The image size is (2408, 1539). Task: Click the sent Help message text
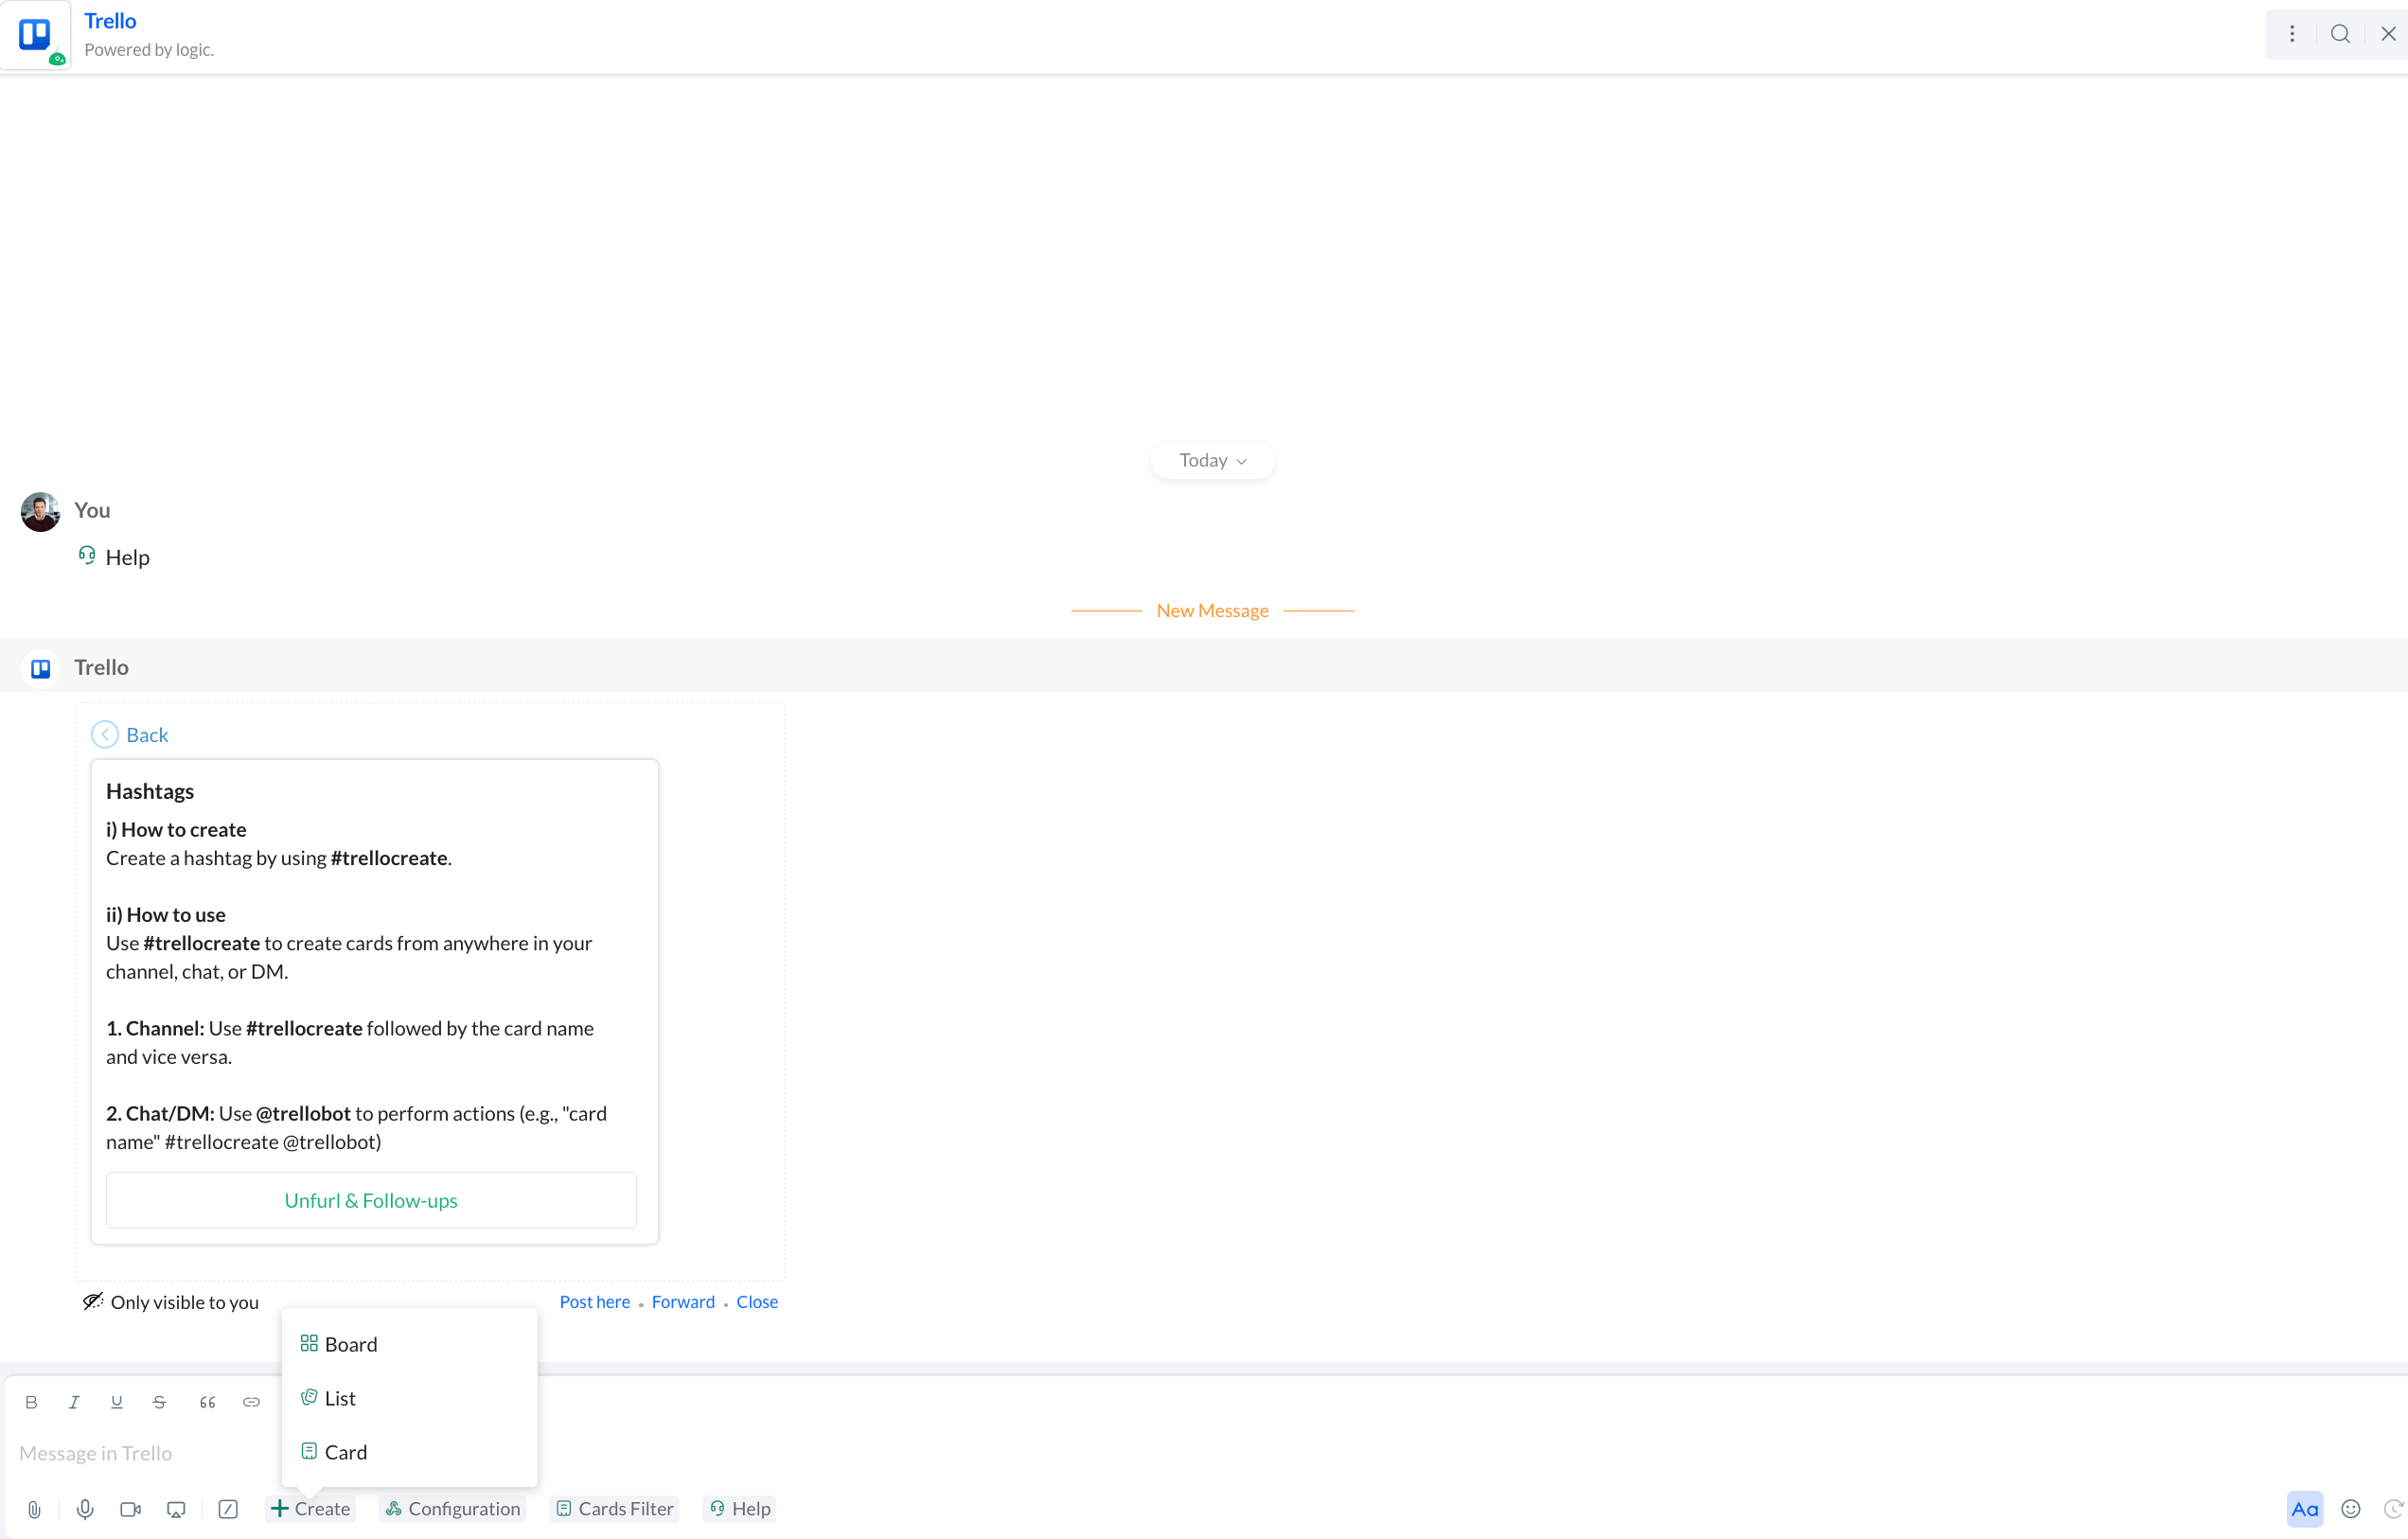[x=127, y=557]
